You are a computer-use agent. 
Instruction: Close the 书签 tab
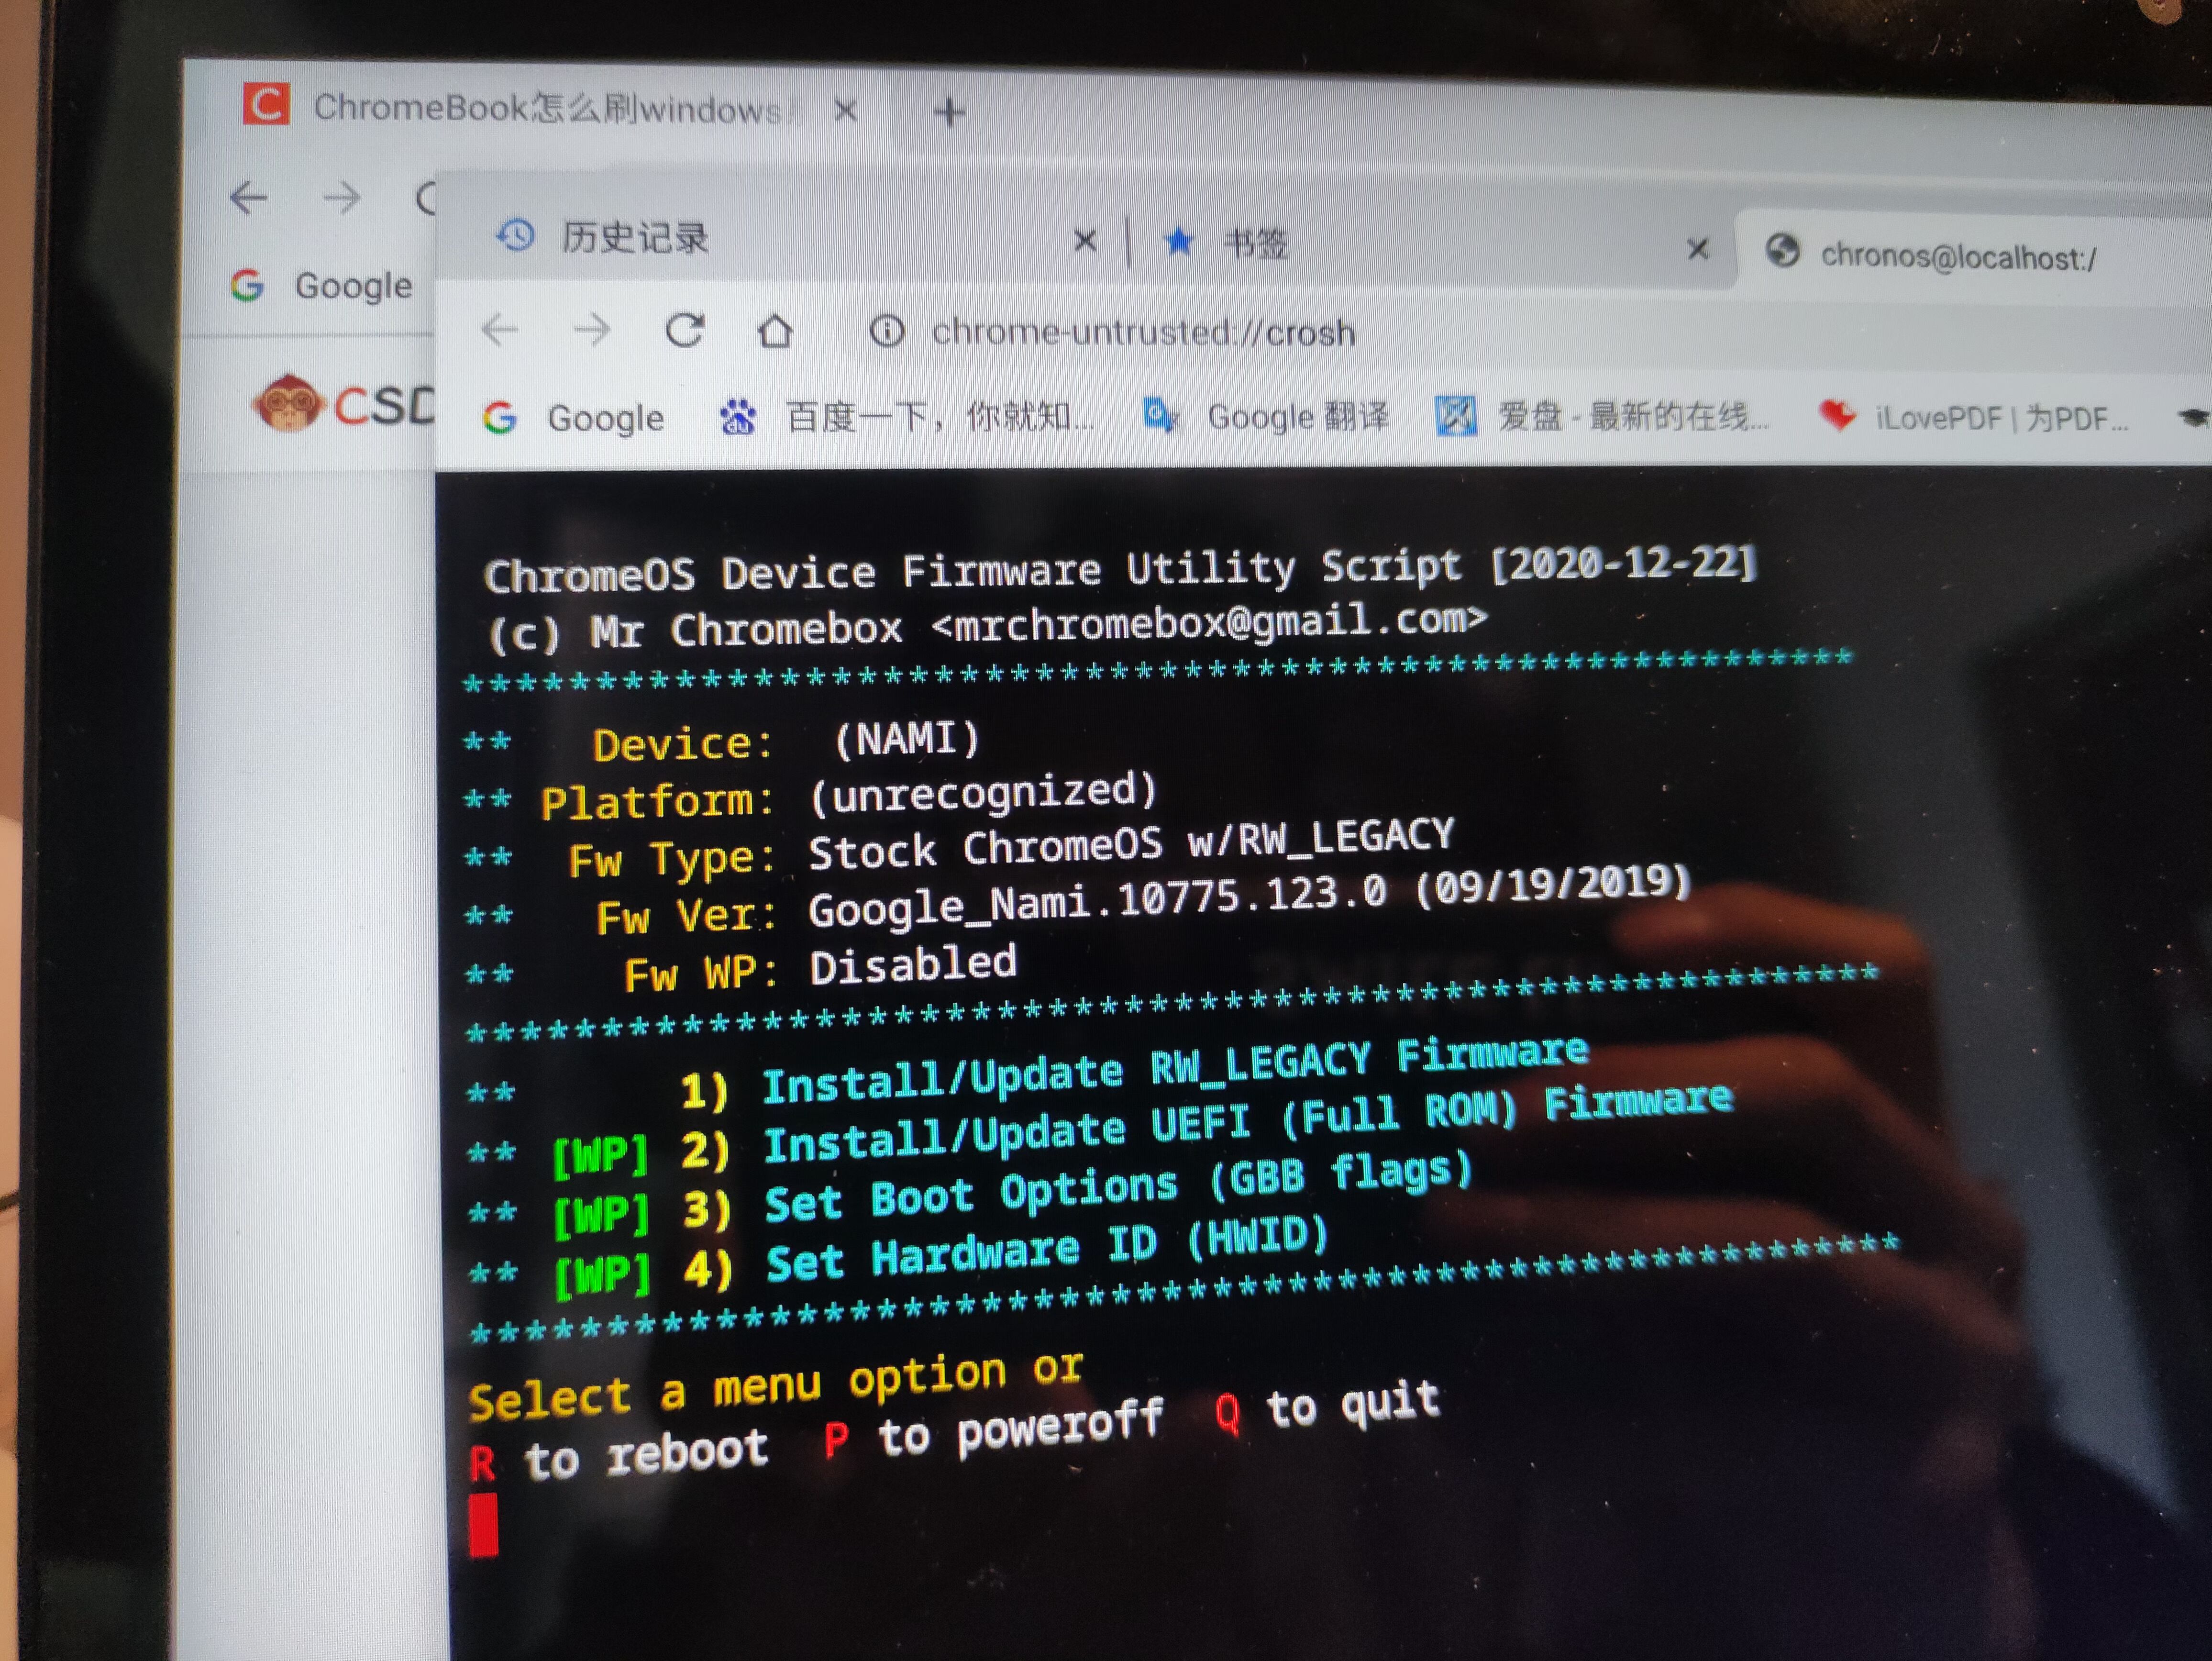[1698, 249]
